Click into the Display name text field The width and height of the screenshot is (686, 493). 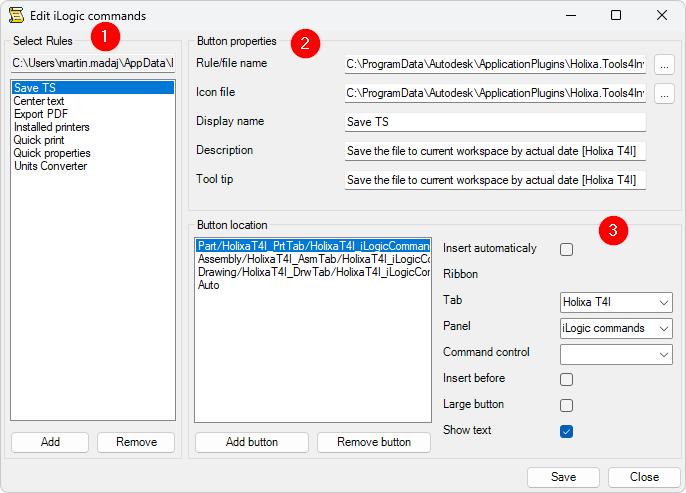click(495, 122)
